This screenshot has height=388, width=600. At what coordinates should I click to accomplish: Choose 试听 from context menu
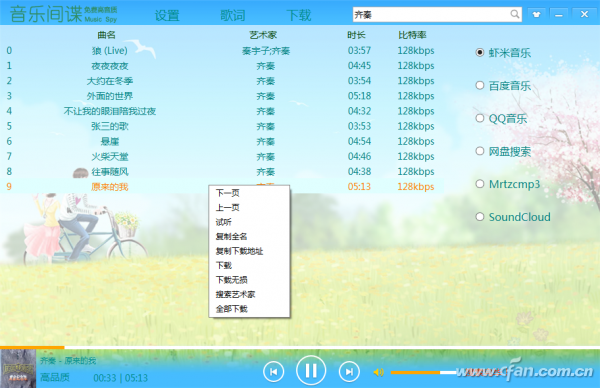pos(249,222)
